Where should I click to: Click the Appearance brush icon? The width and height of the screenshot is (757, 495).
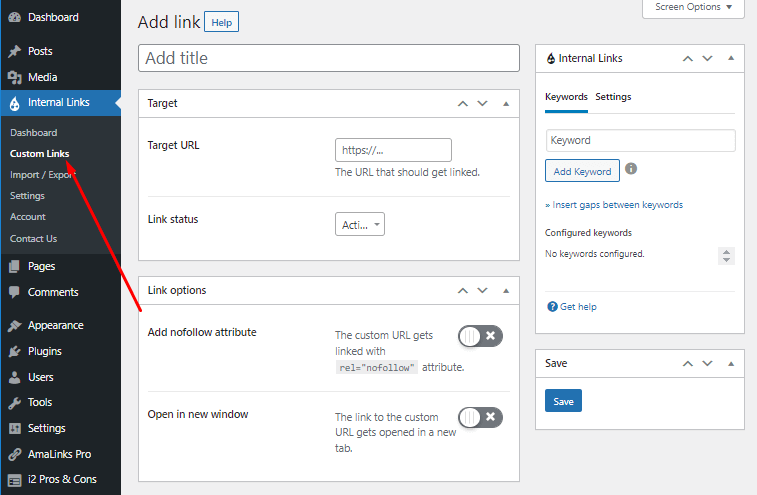[x=14, y=325]
